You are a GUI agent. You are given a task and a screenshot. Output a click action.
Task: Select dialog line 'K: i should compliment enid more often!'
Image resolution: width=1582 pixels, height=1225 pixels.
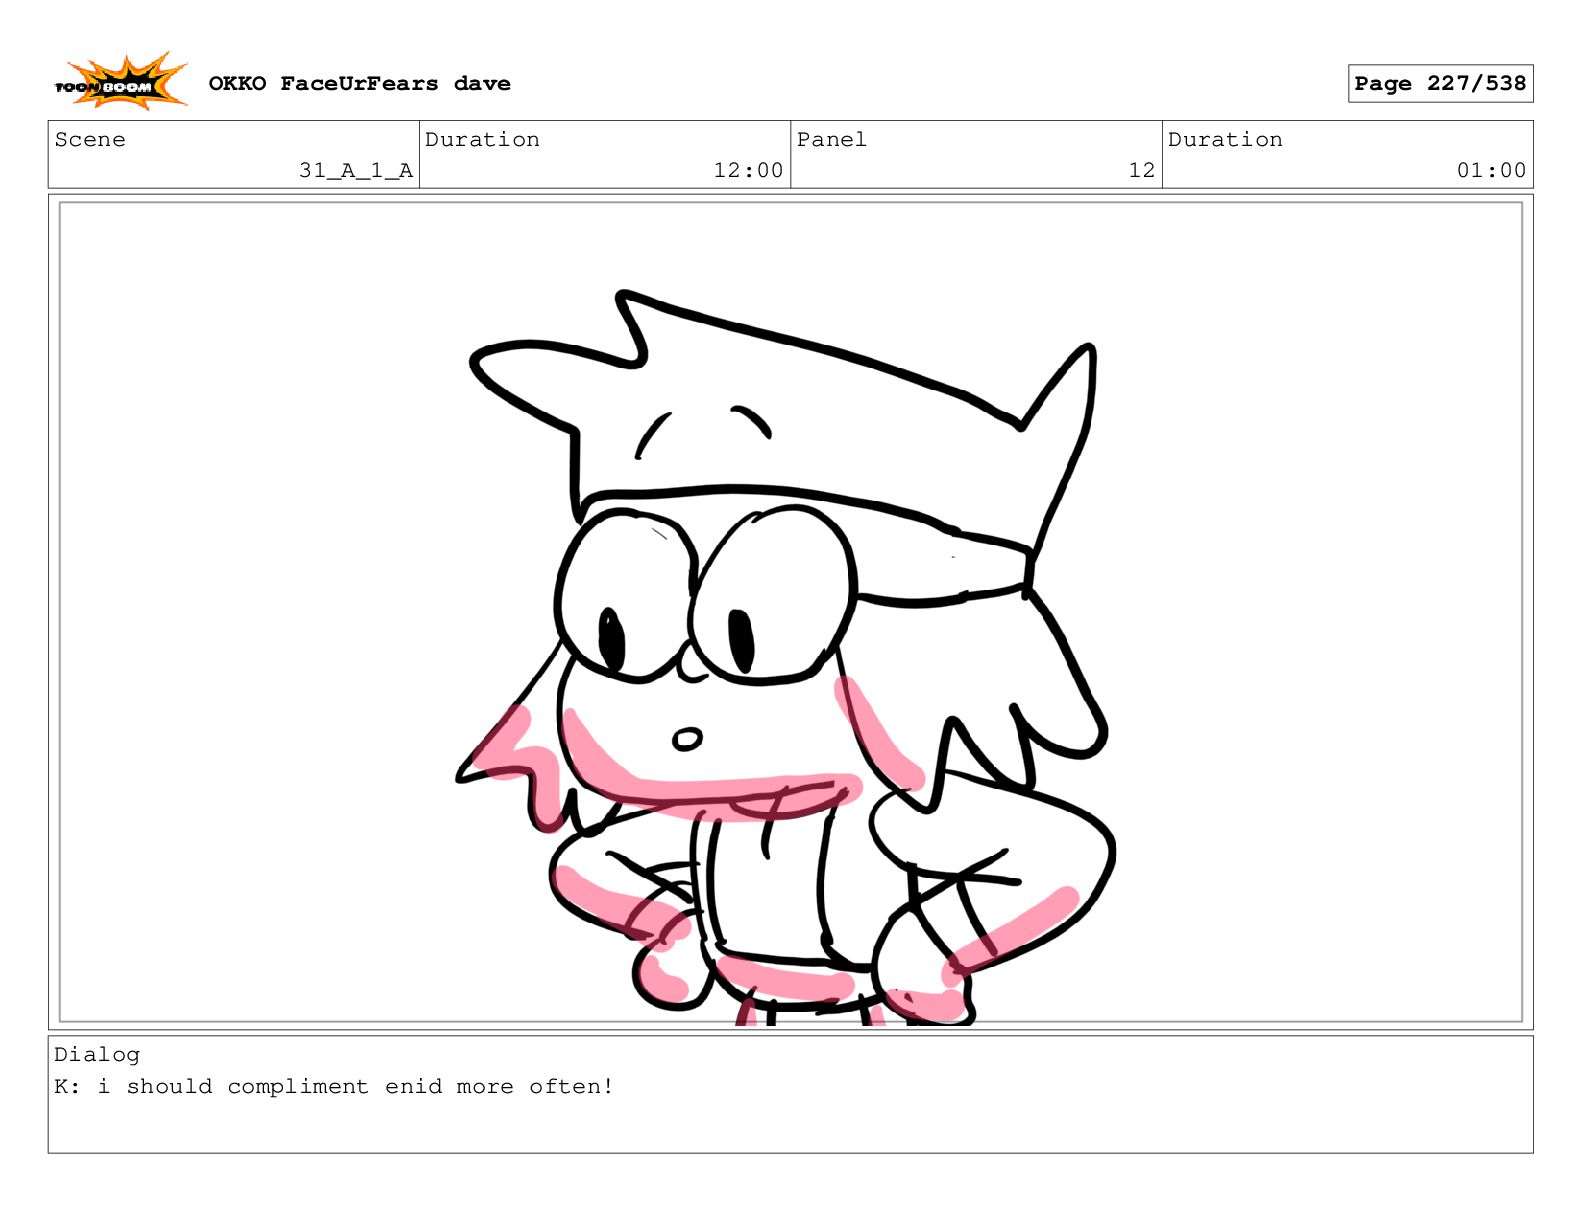334,1087
